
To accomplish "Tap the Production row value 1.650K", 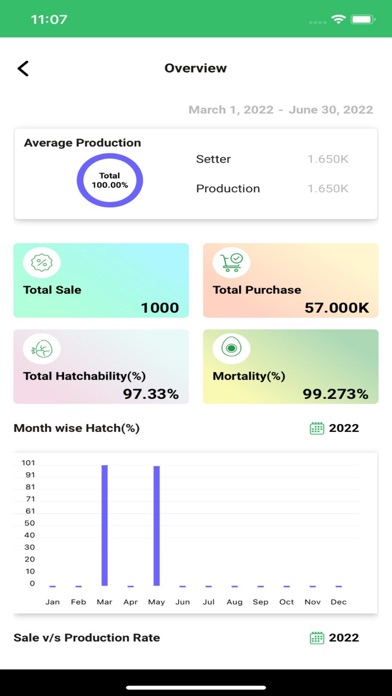I will (328, 189).
